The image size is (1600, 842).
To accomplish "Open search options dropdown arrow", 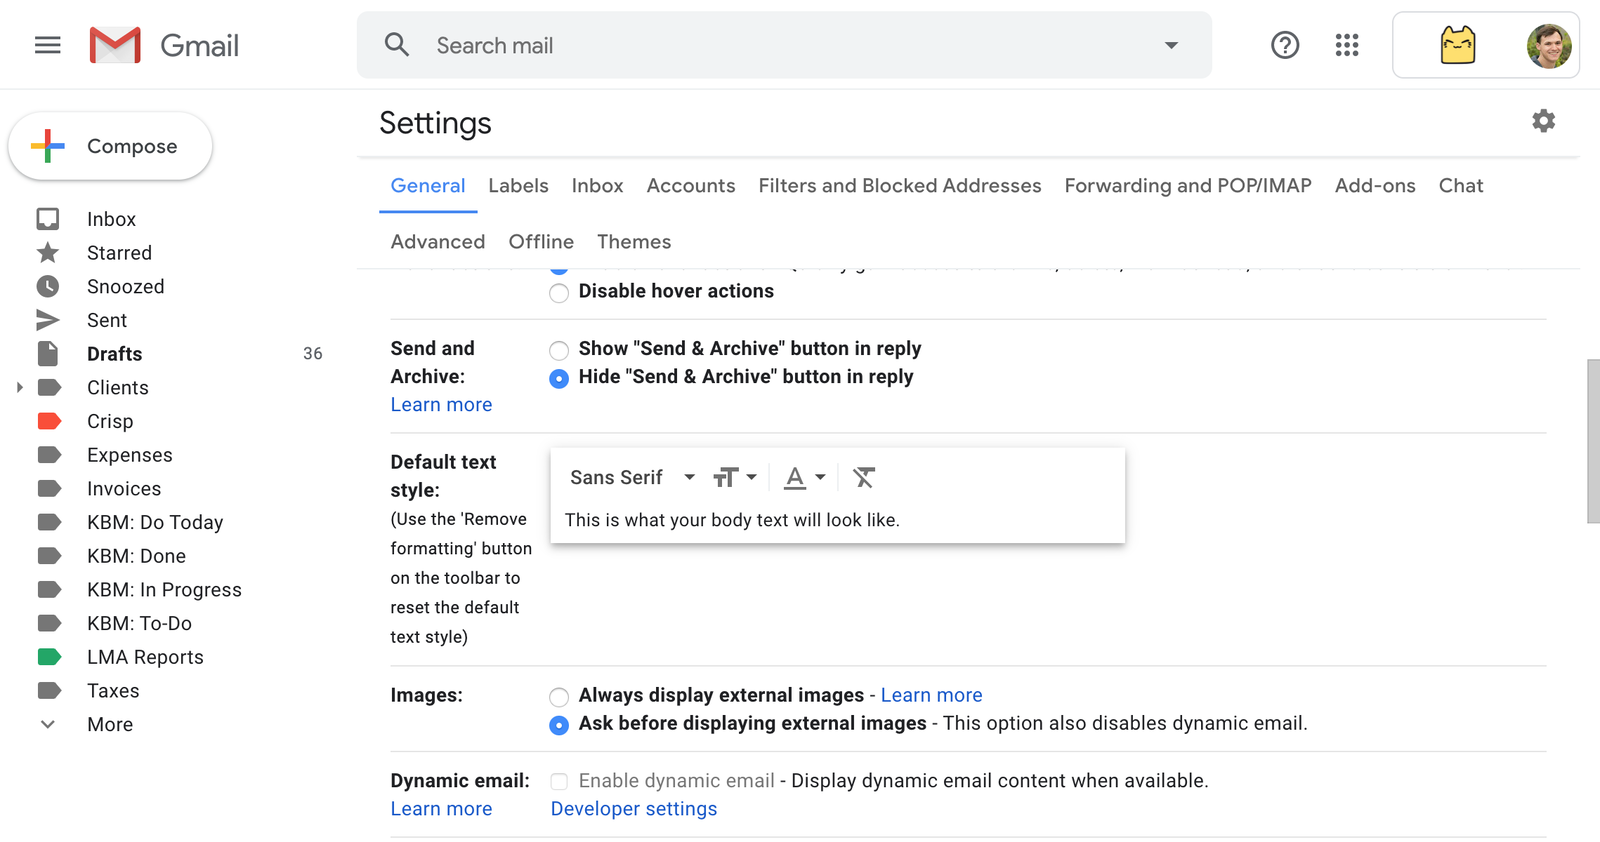I will pos(1171,45).
